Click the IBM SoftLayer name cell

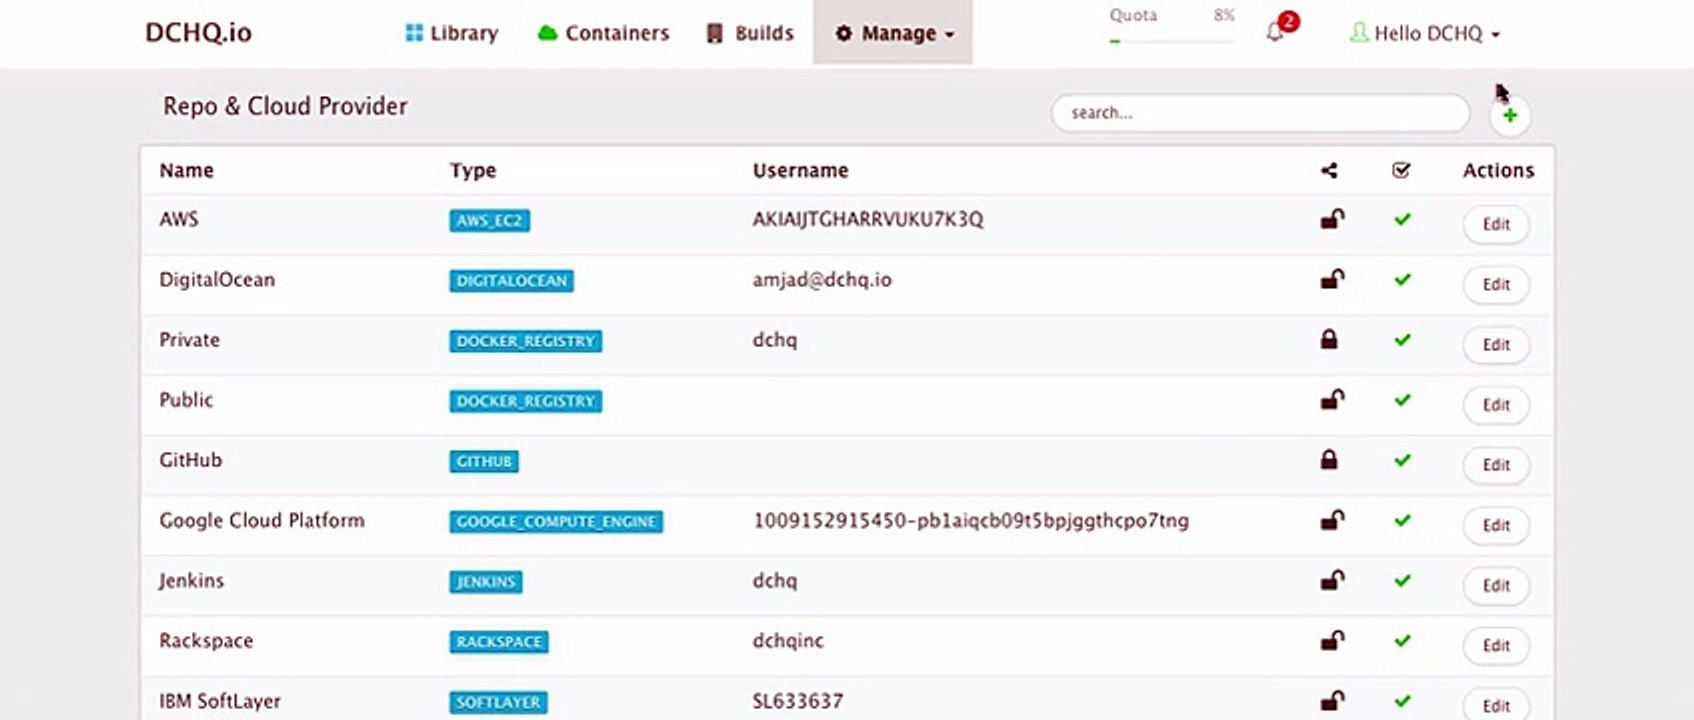point(220,701)
